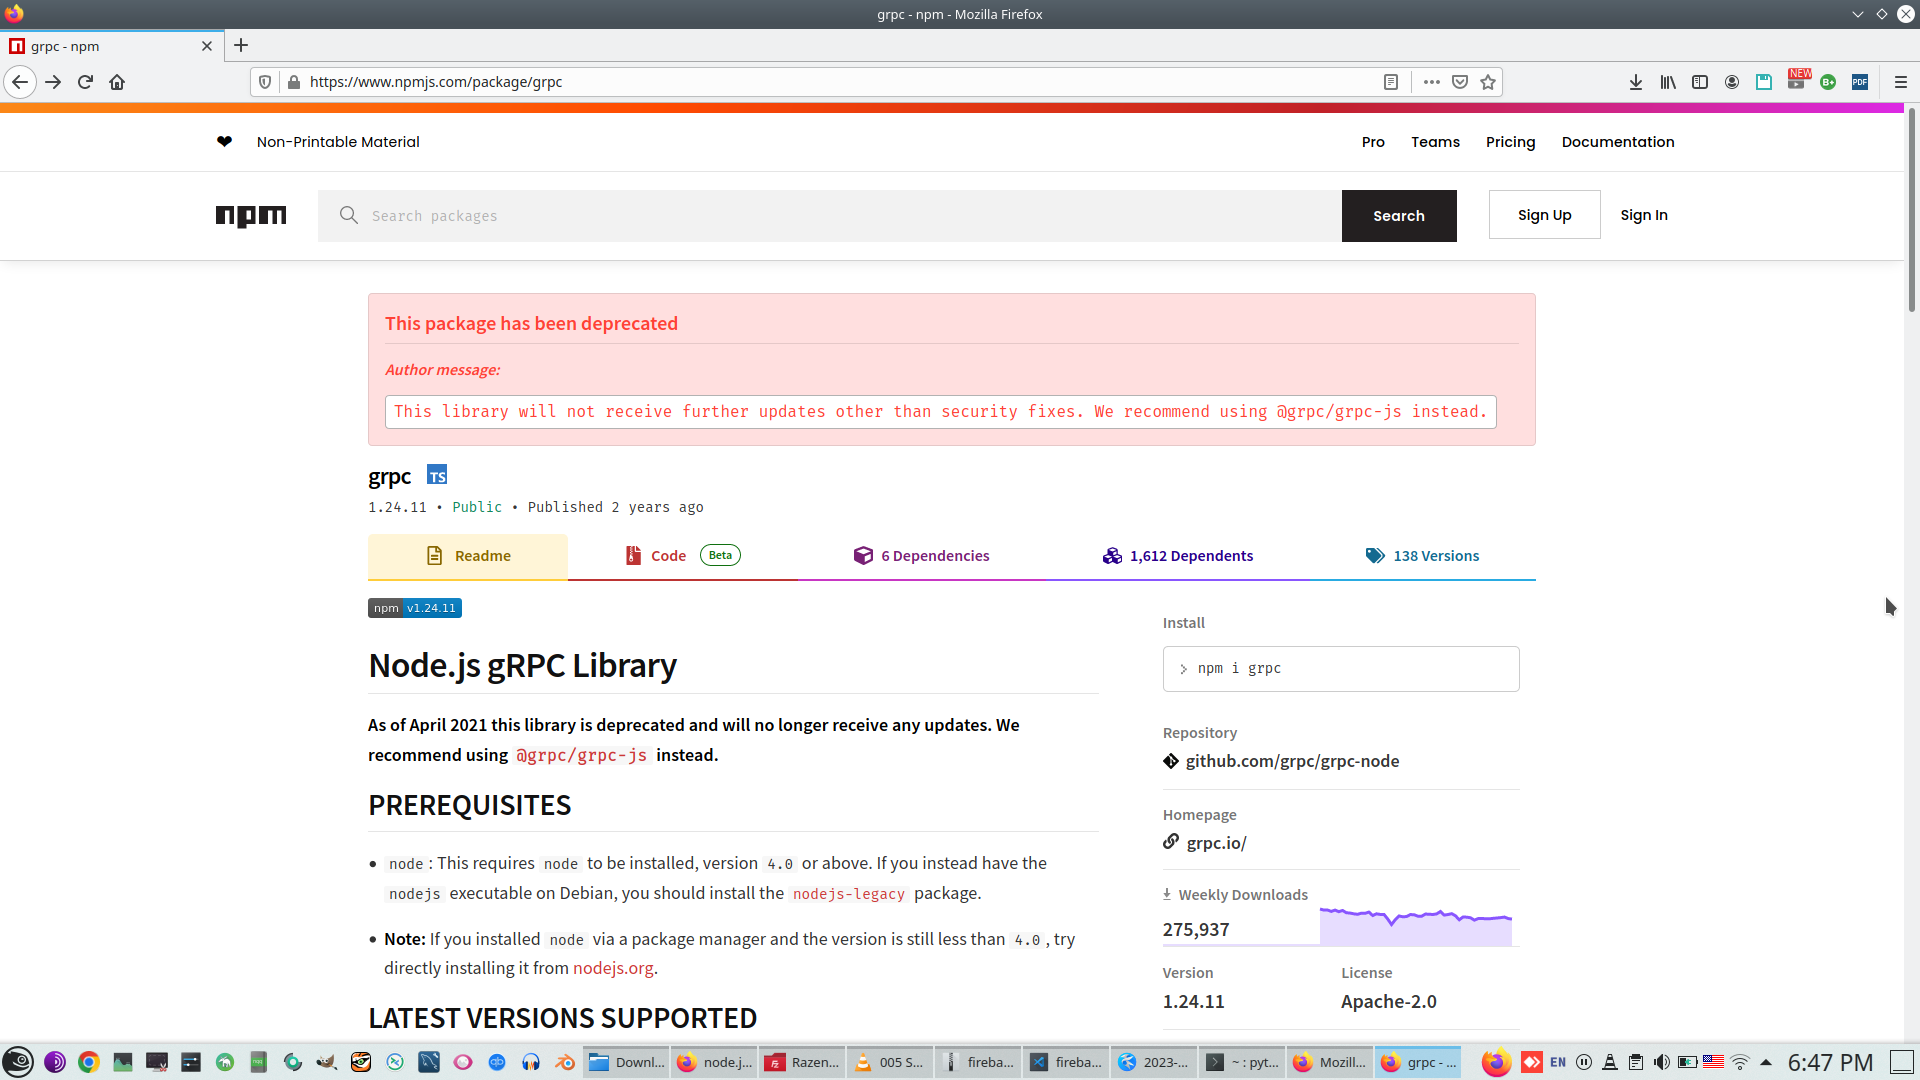Click the weekly downloads chart

point(1415,926)
